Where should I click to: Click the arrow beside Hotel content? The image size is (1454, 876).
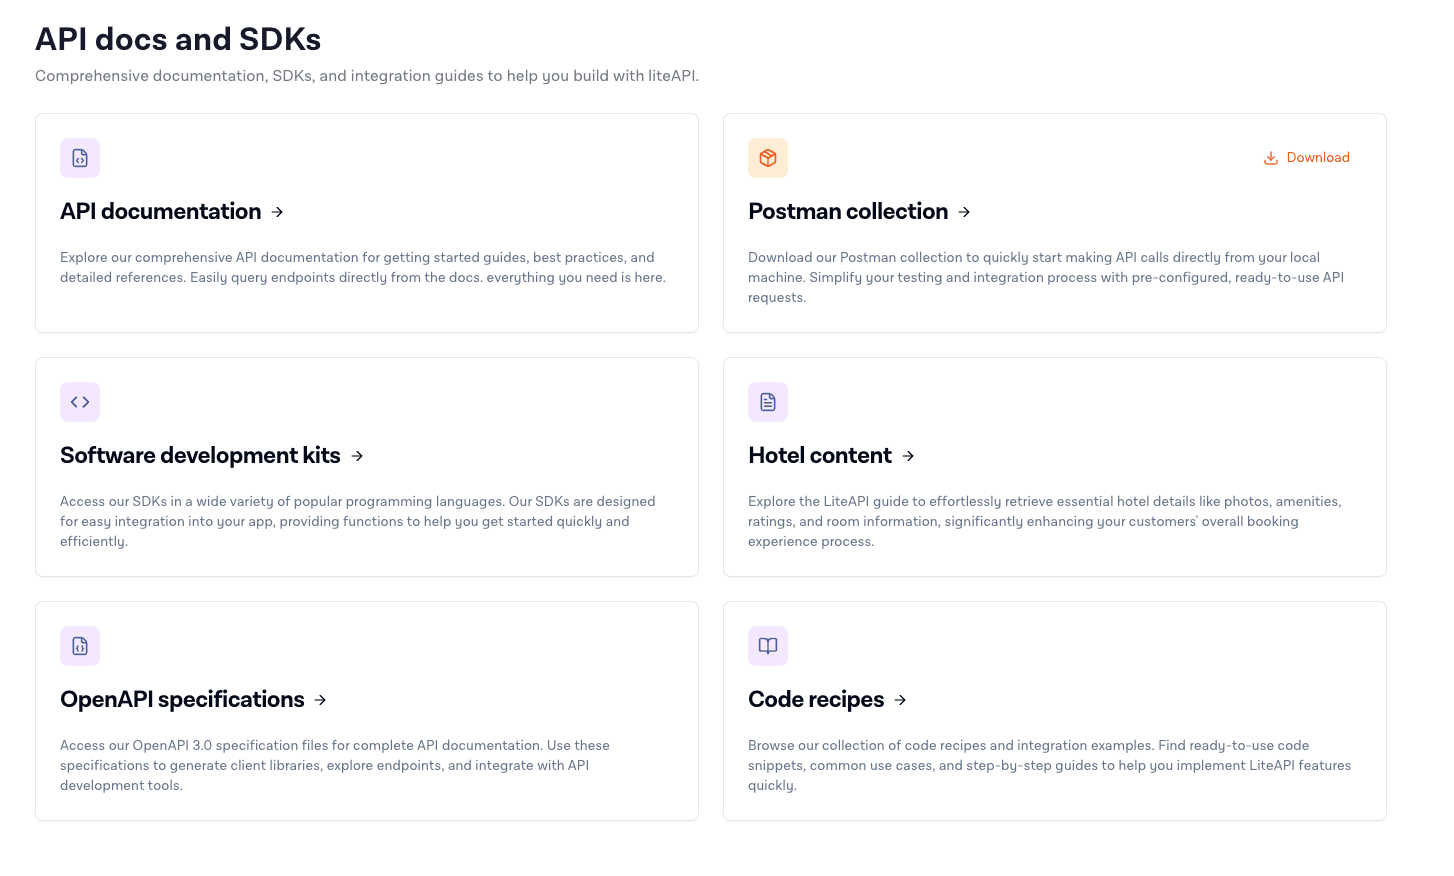(908, 456)
